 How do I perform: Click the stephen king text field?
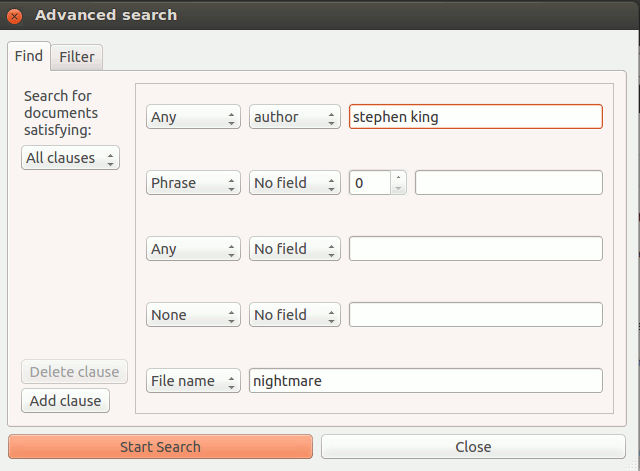(x=476, y=117)
